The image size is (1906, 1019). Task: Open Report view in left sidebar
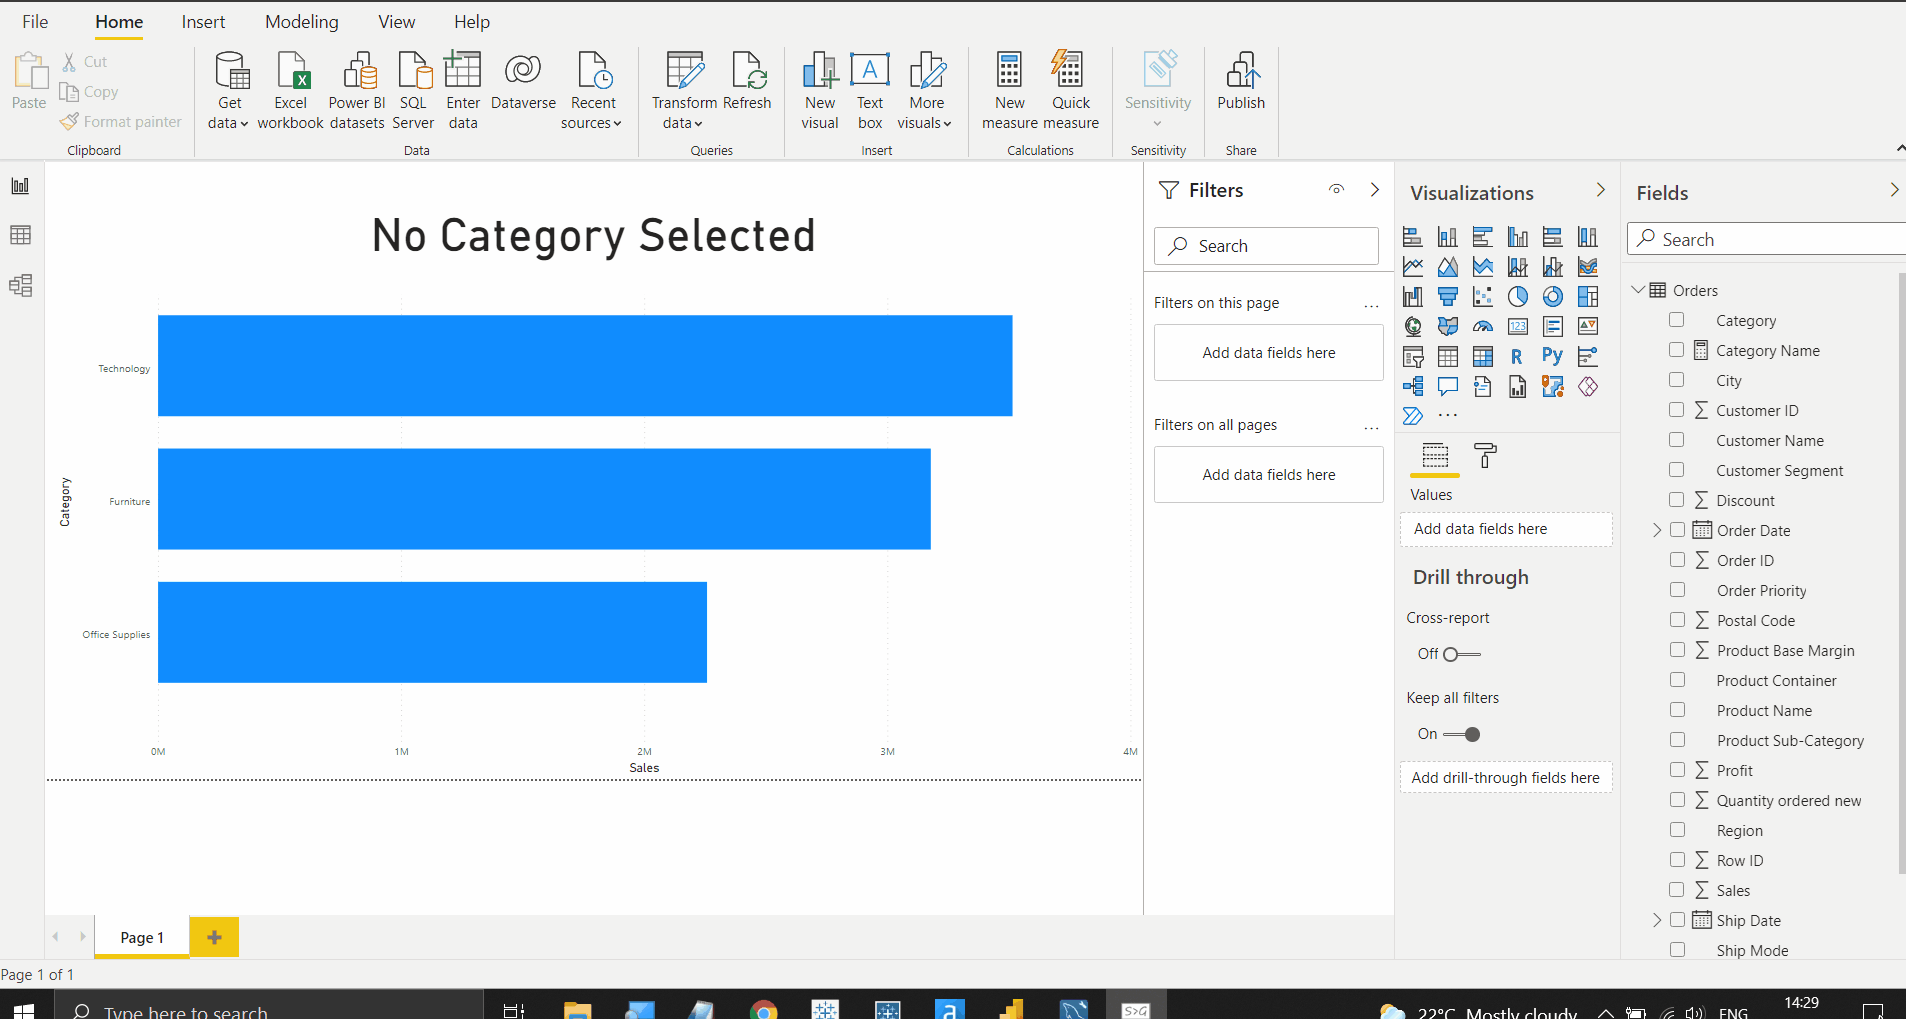coord(20,186)
